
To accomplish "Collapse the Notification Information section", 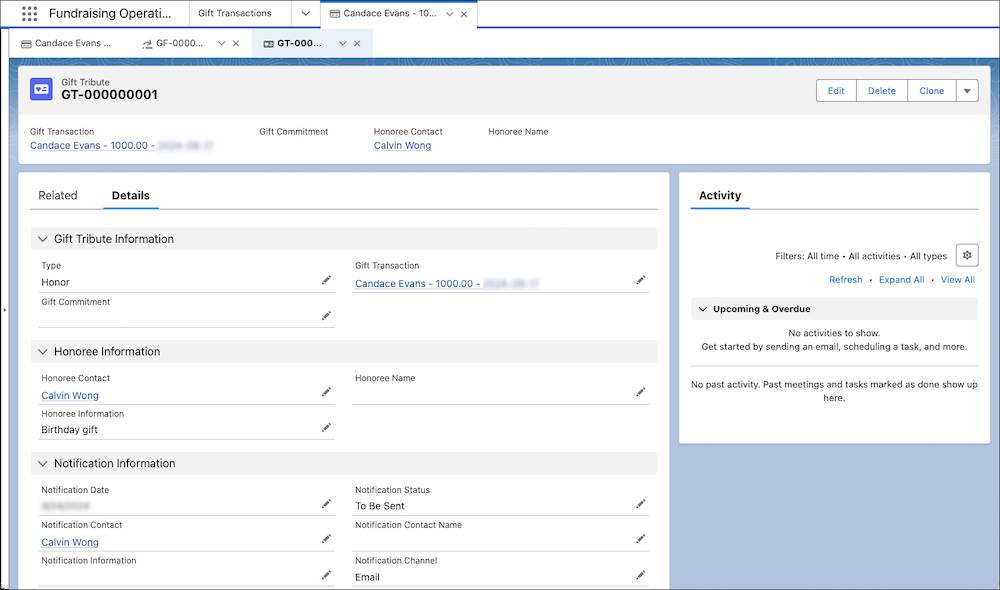I will pos(43,464).
